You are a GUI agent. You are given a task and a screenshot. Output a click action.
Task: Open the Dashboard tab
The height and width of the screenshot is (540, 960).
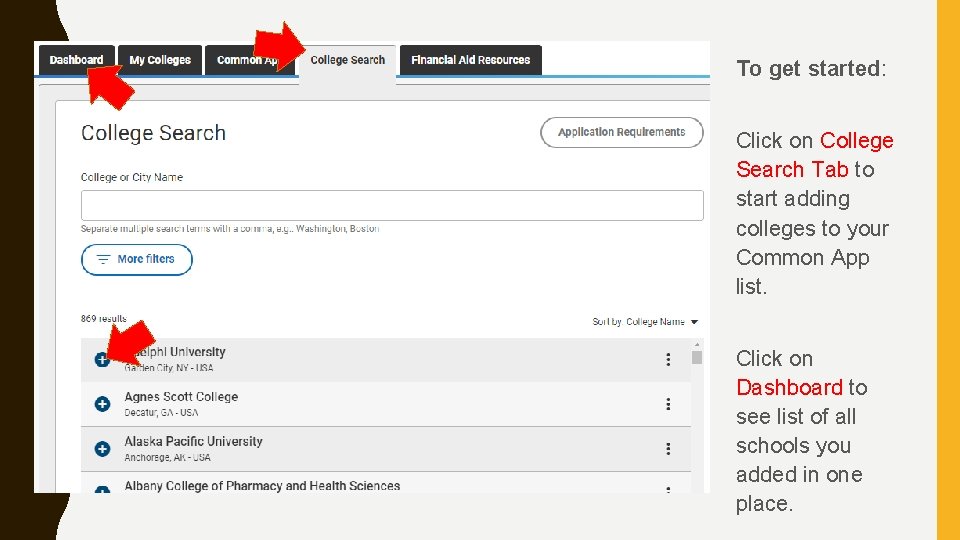[x=76, y=60]
